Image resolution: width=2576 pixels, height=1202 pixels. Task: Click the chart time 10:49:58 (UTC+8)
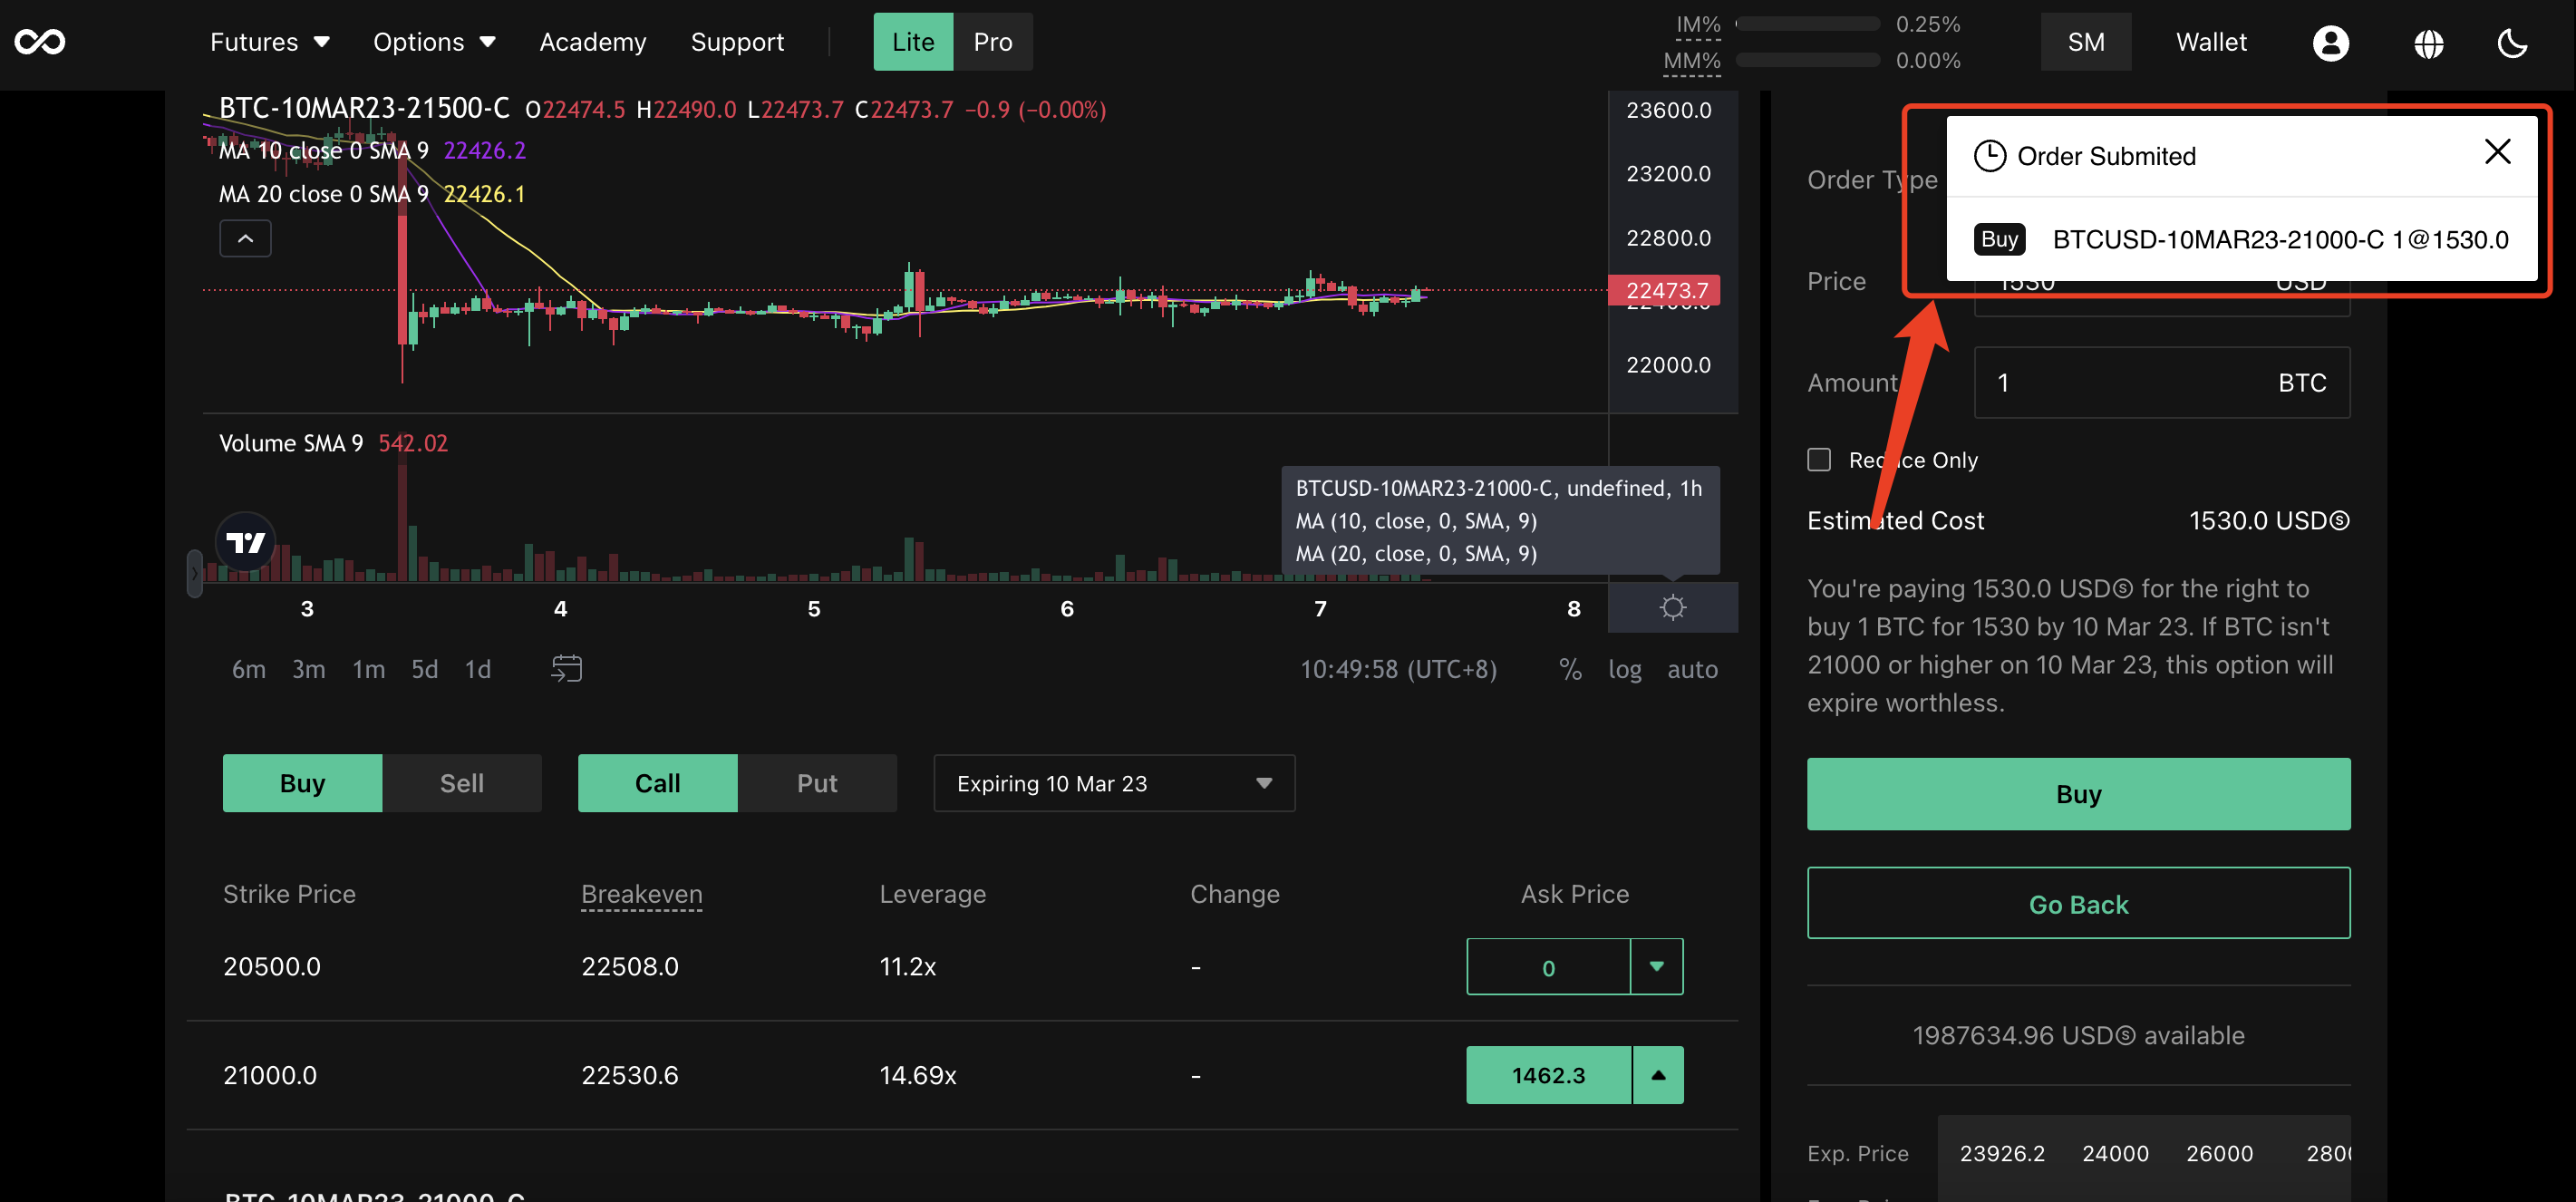coord(1397,668)
